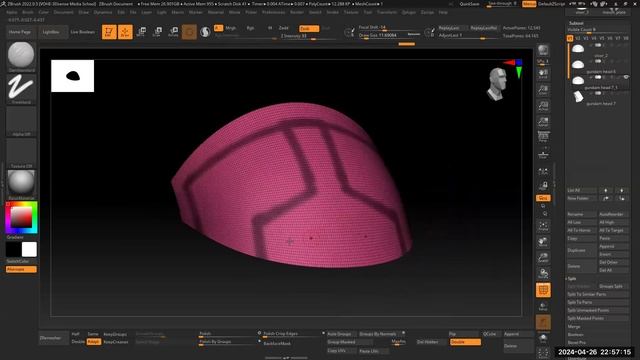Open the Document menu
Viewport: 640px width, 360px height.
tap(63, 12)
